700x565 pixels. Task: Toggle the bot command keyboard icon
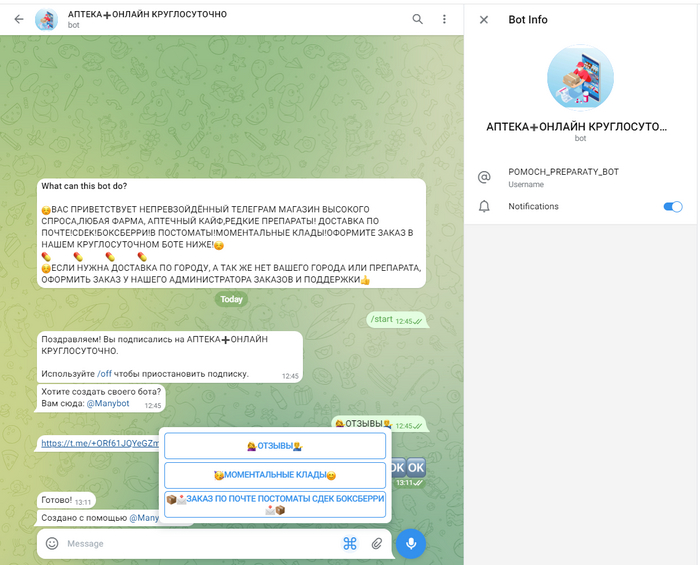click(x=350, y=544)
